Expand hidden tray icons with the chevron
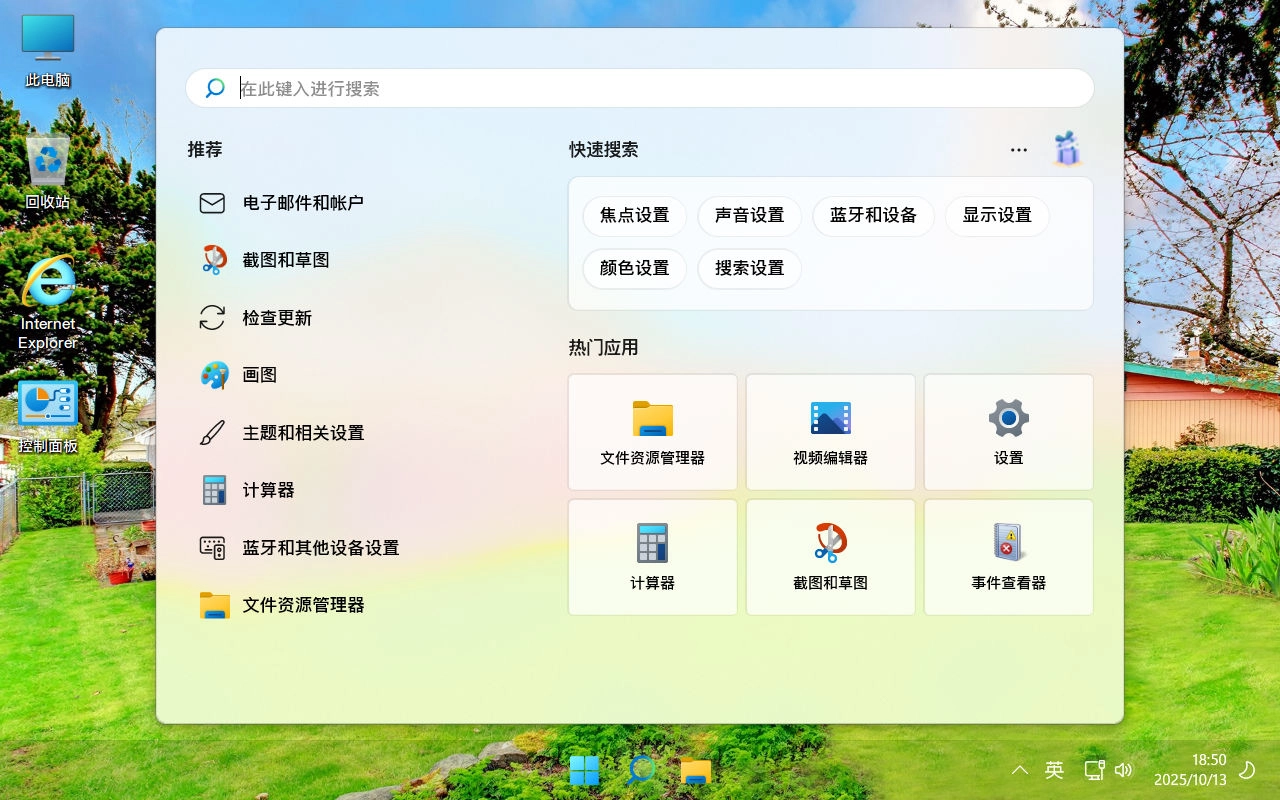This screenshot has height=800, width=1280. point(1019,770)
